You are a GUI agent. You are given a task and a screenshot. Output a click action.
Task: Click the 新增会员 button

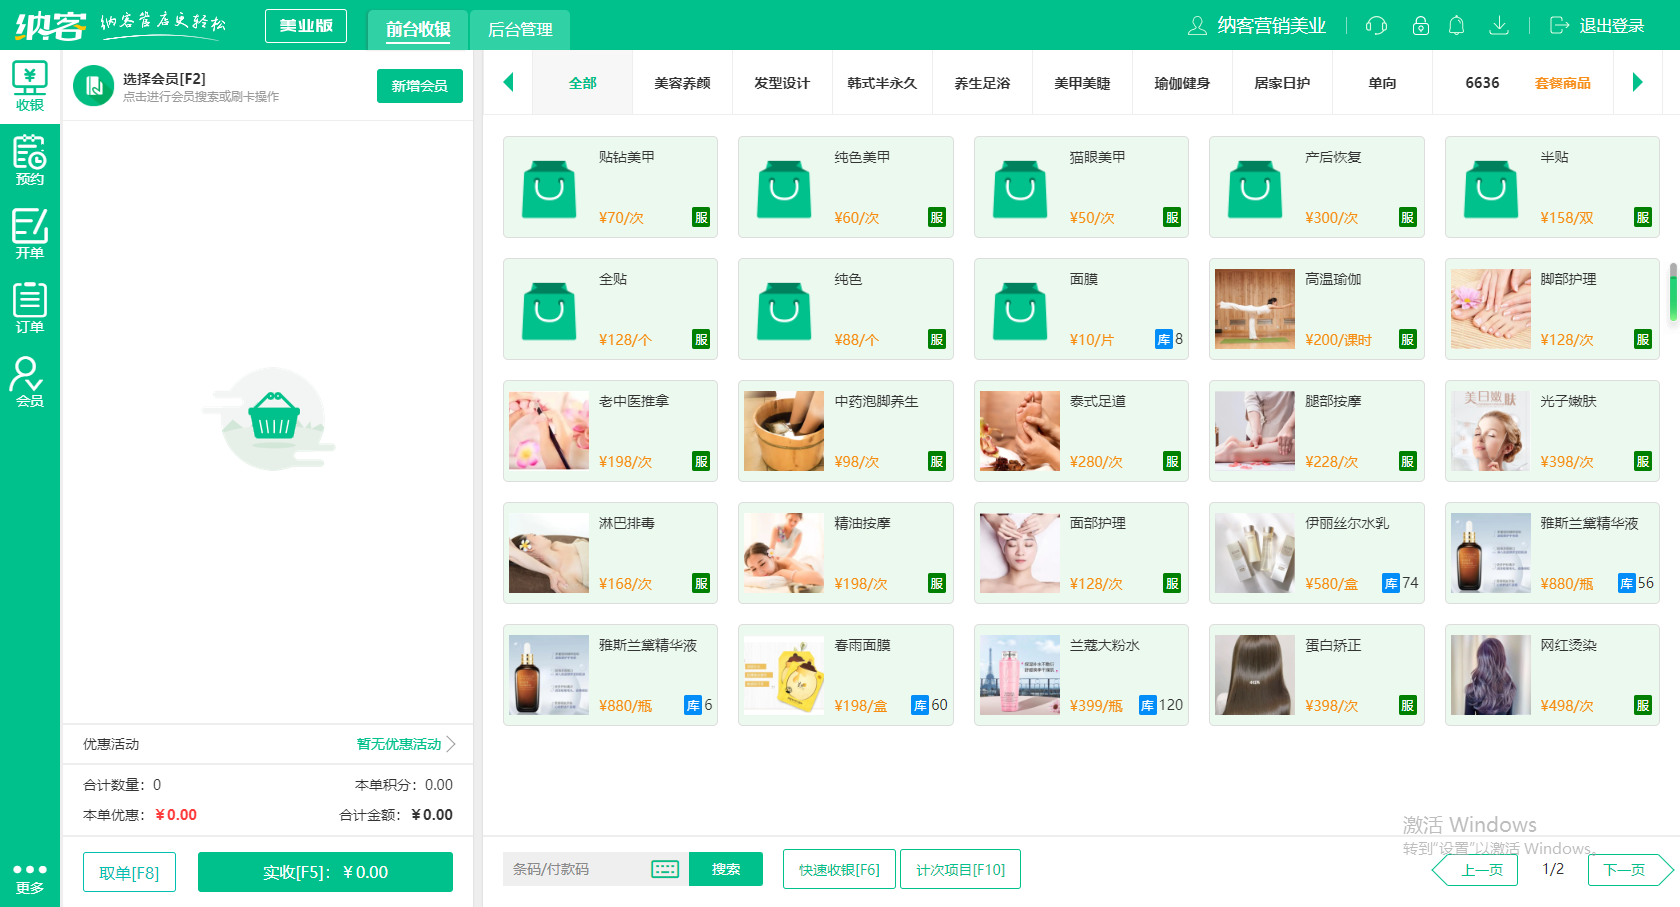[x=419, y=86]
